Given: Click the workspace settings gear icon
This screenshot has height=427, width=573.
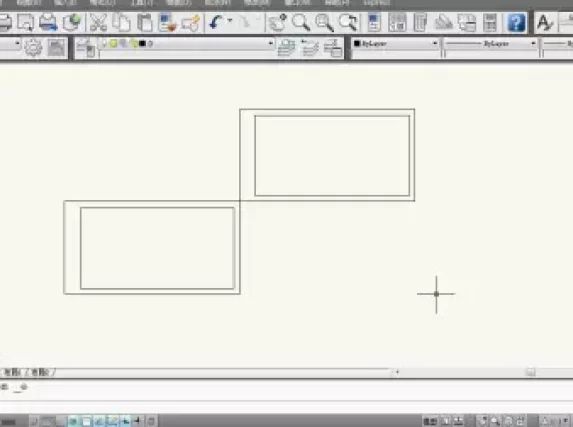Looking at the screenshot, I should click(x=33, y=48).
